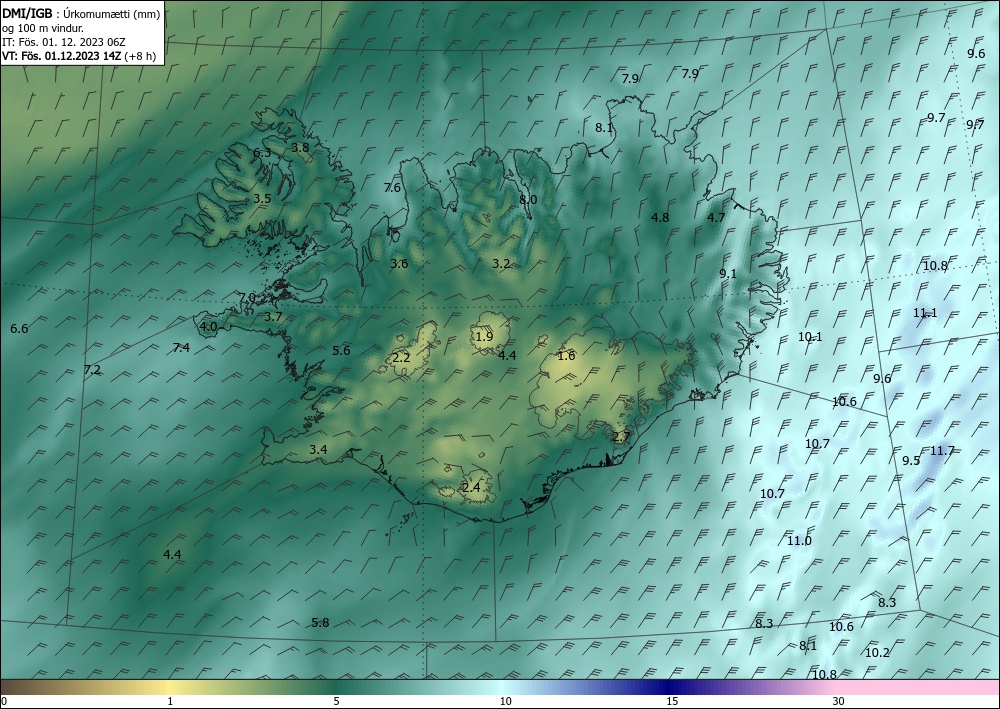
Task: Select the 'og 100 m vindur.' caption line
Action: 43,28
